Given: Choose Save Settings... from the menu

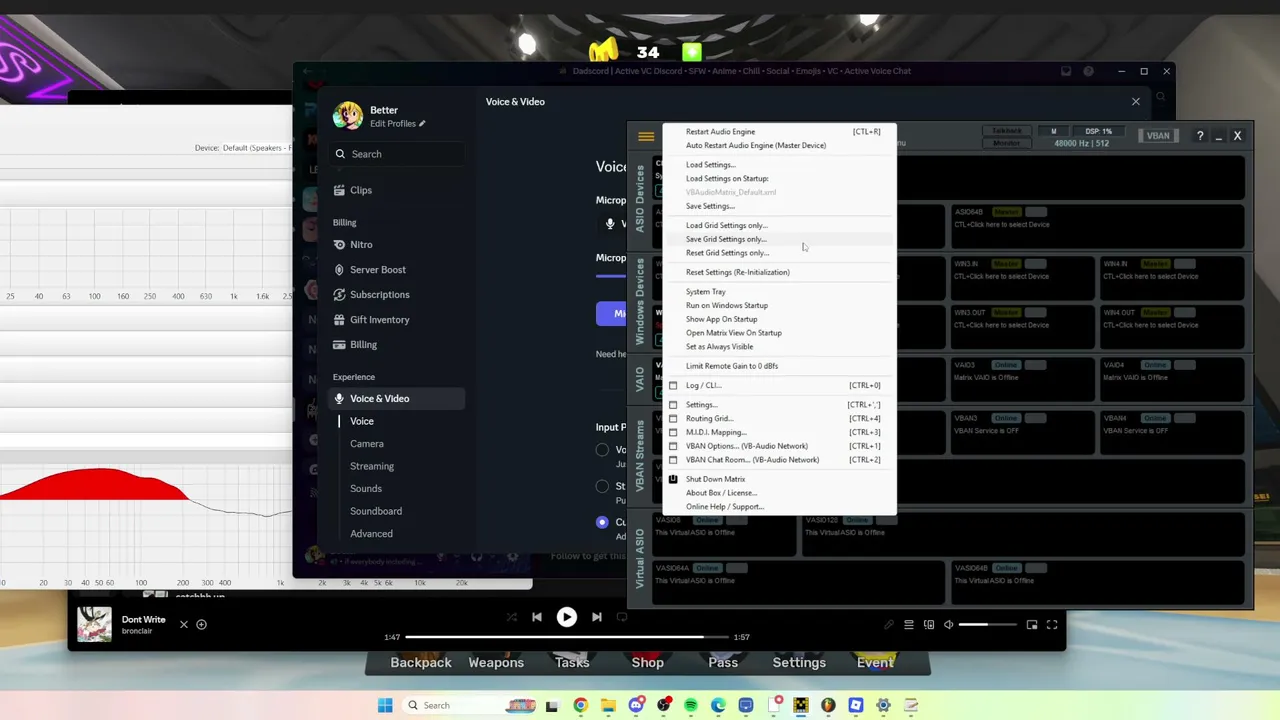Looking at the screenshot, I should [710, 206].
